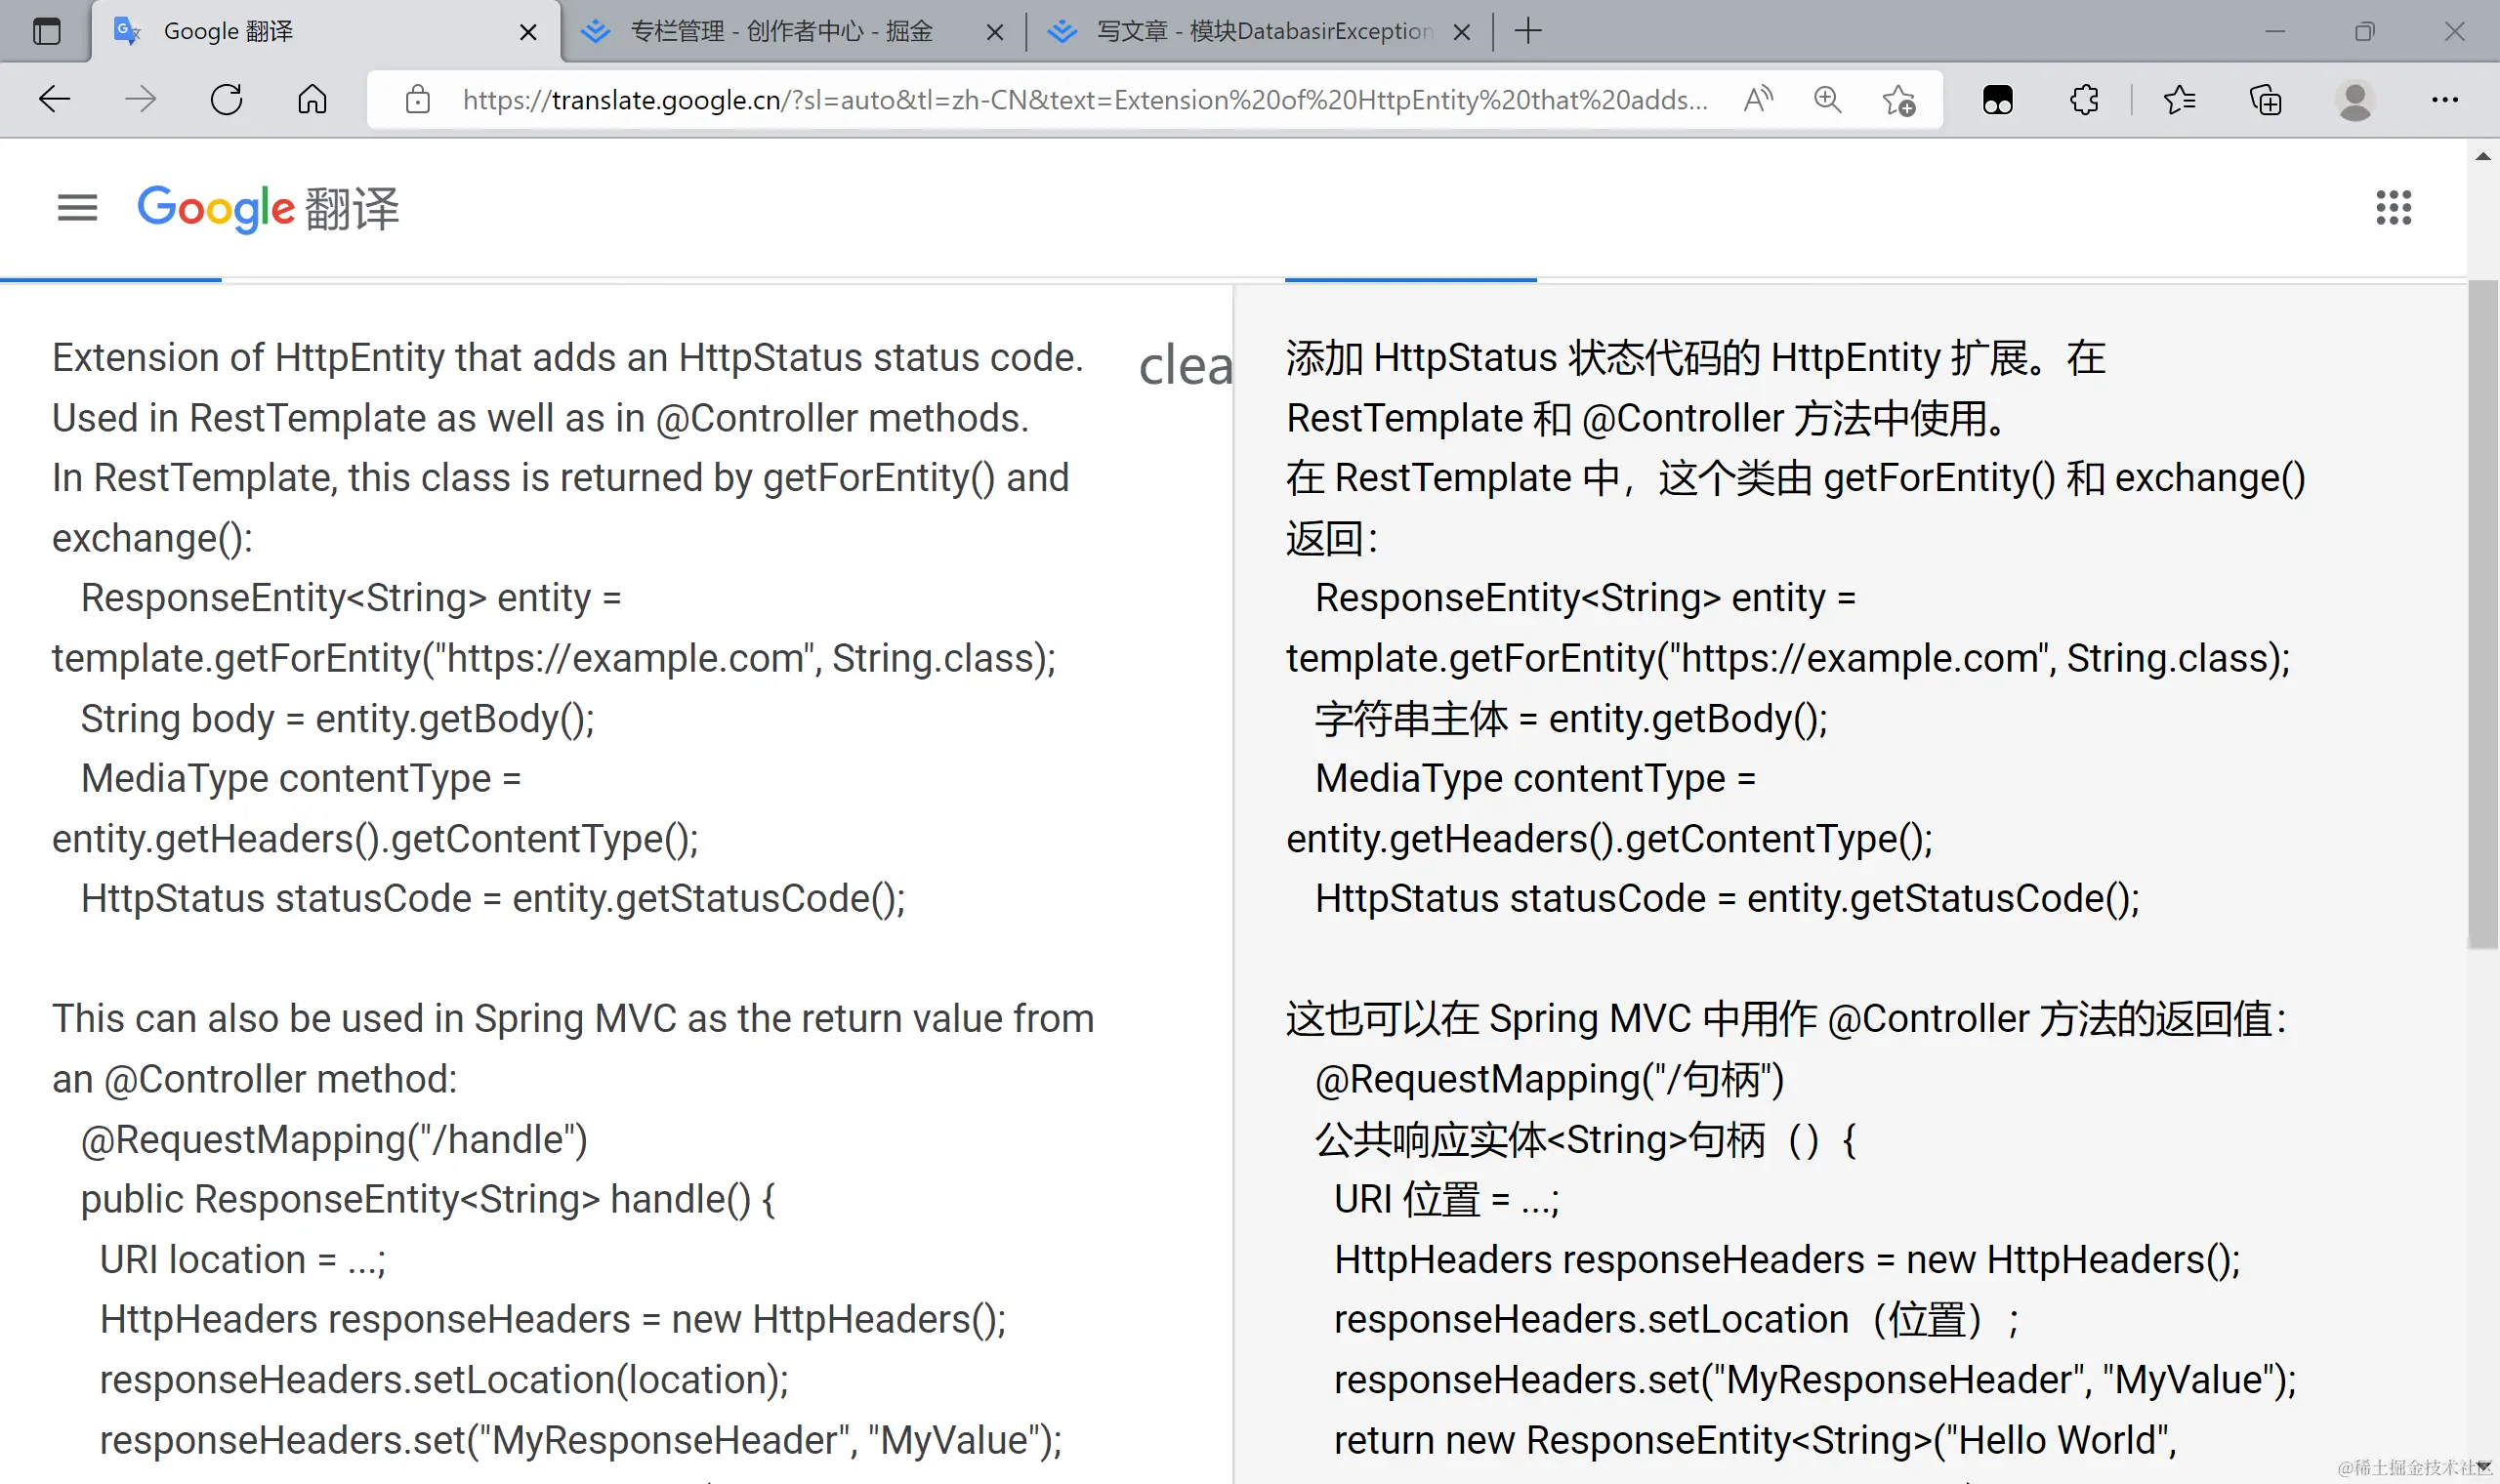Toggle the vertical tabs panel button
This screenshot has height=1484, width=2500.
[x=47, y=32]
